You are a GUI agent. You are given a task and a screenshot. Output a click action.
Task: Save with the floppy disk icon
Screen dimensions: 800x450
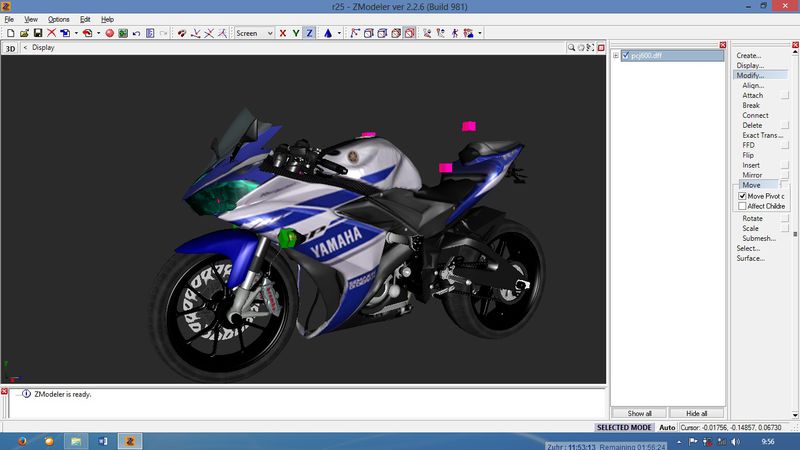38,33
